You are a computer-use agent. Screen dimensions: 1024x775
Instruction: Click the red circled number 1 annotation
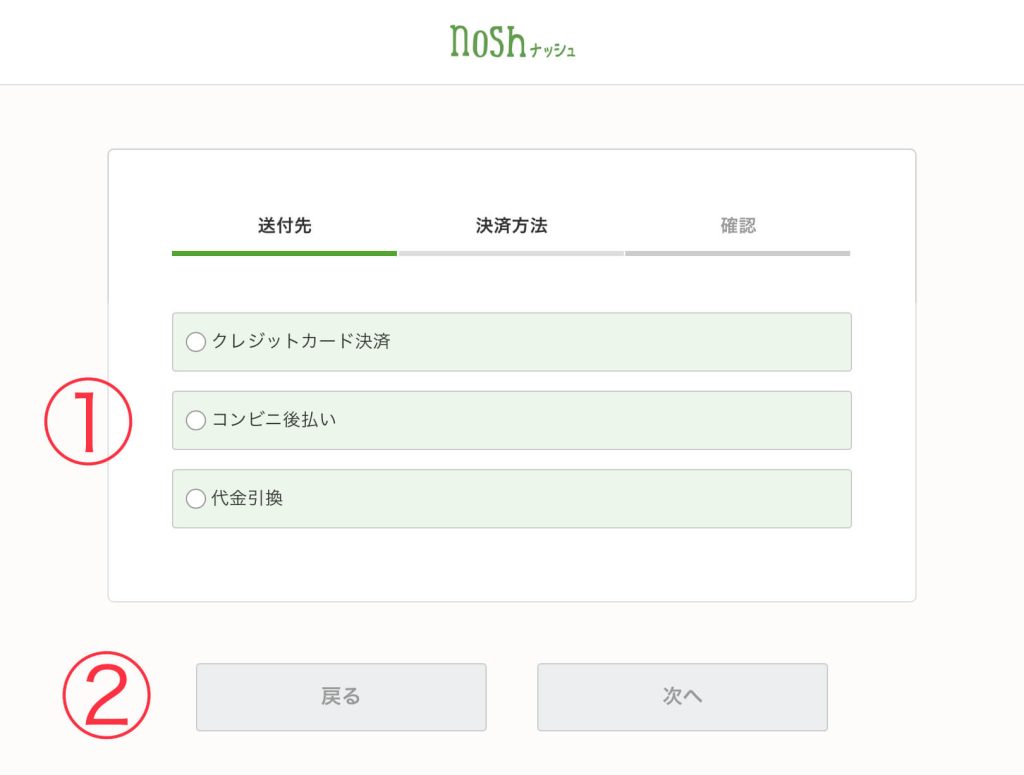coord(88,421)
